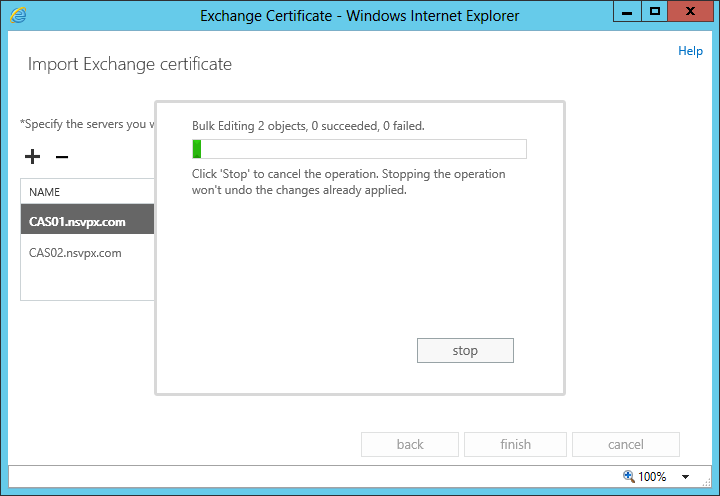The width and height of the screenshot is (720, 496).
Task: Click the cancel button
Action: pos(625,444)
